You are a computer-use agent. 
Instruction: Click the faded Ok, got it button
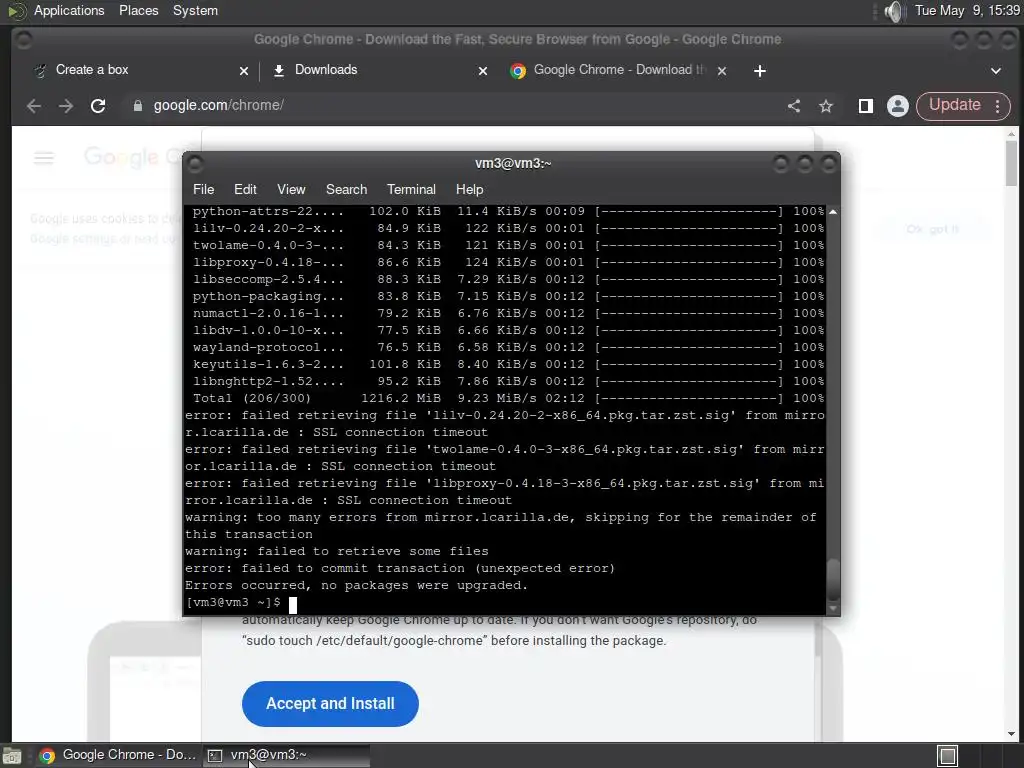(933, 229)
